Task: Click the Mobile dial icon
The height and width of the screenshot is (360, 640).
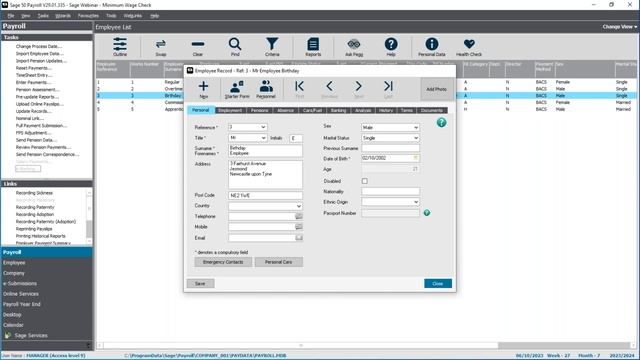Action: (299, 227)
